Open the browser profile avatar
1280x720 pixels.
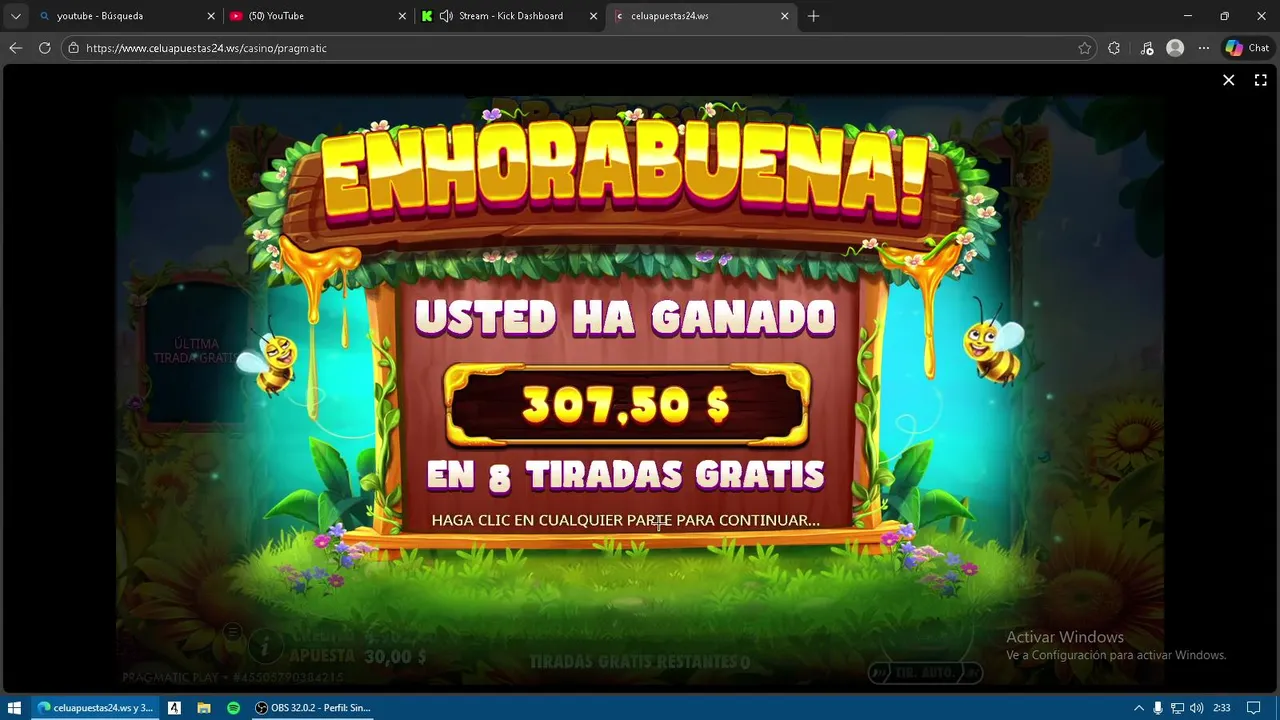[1175, 48]
